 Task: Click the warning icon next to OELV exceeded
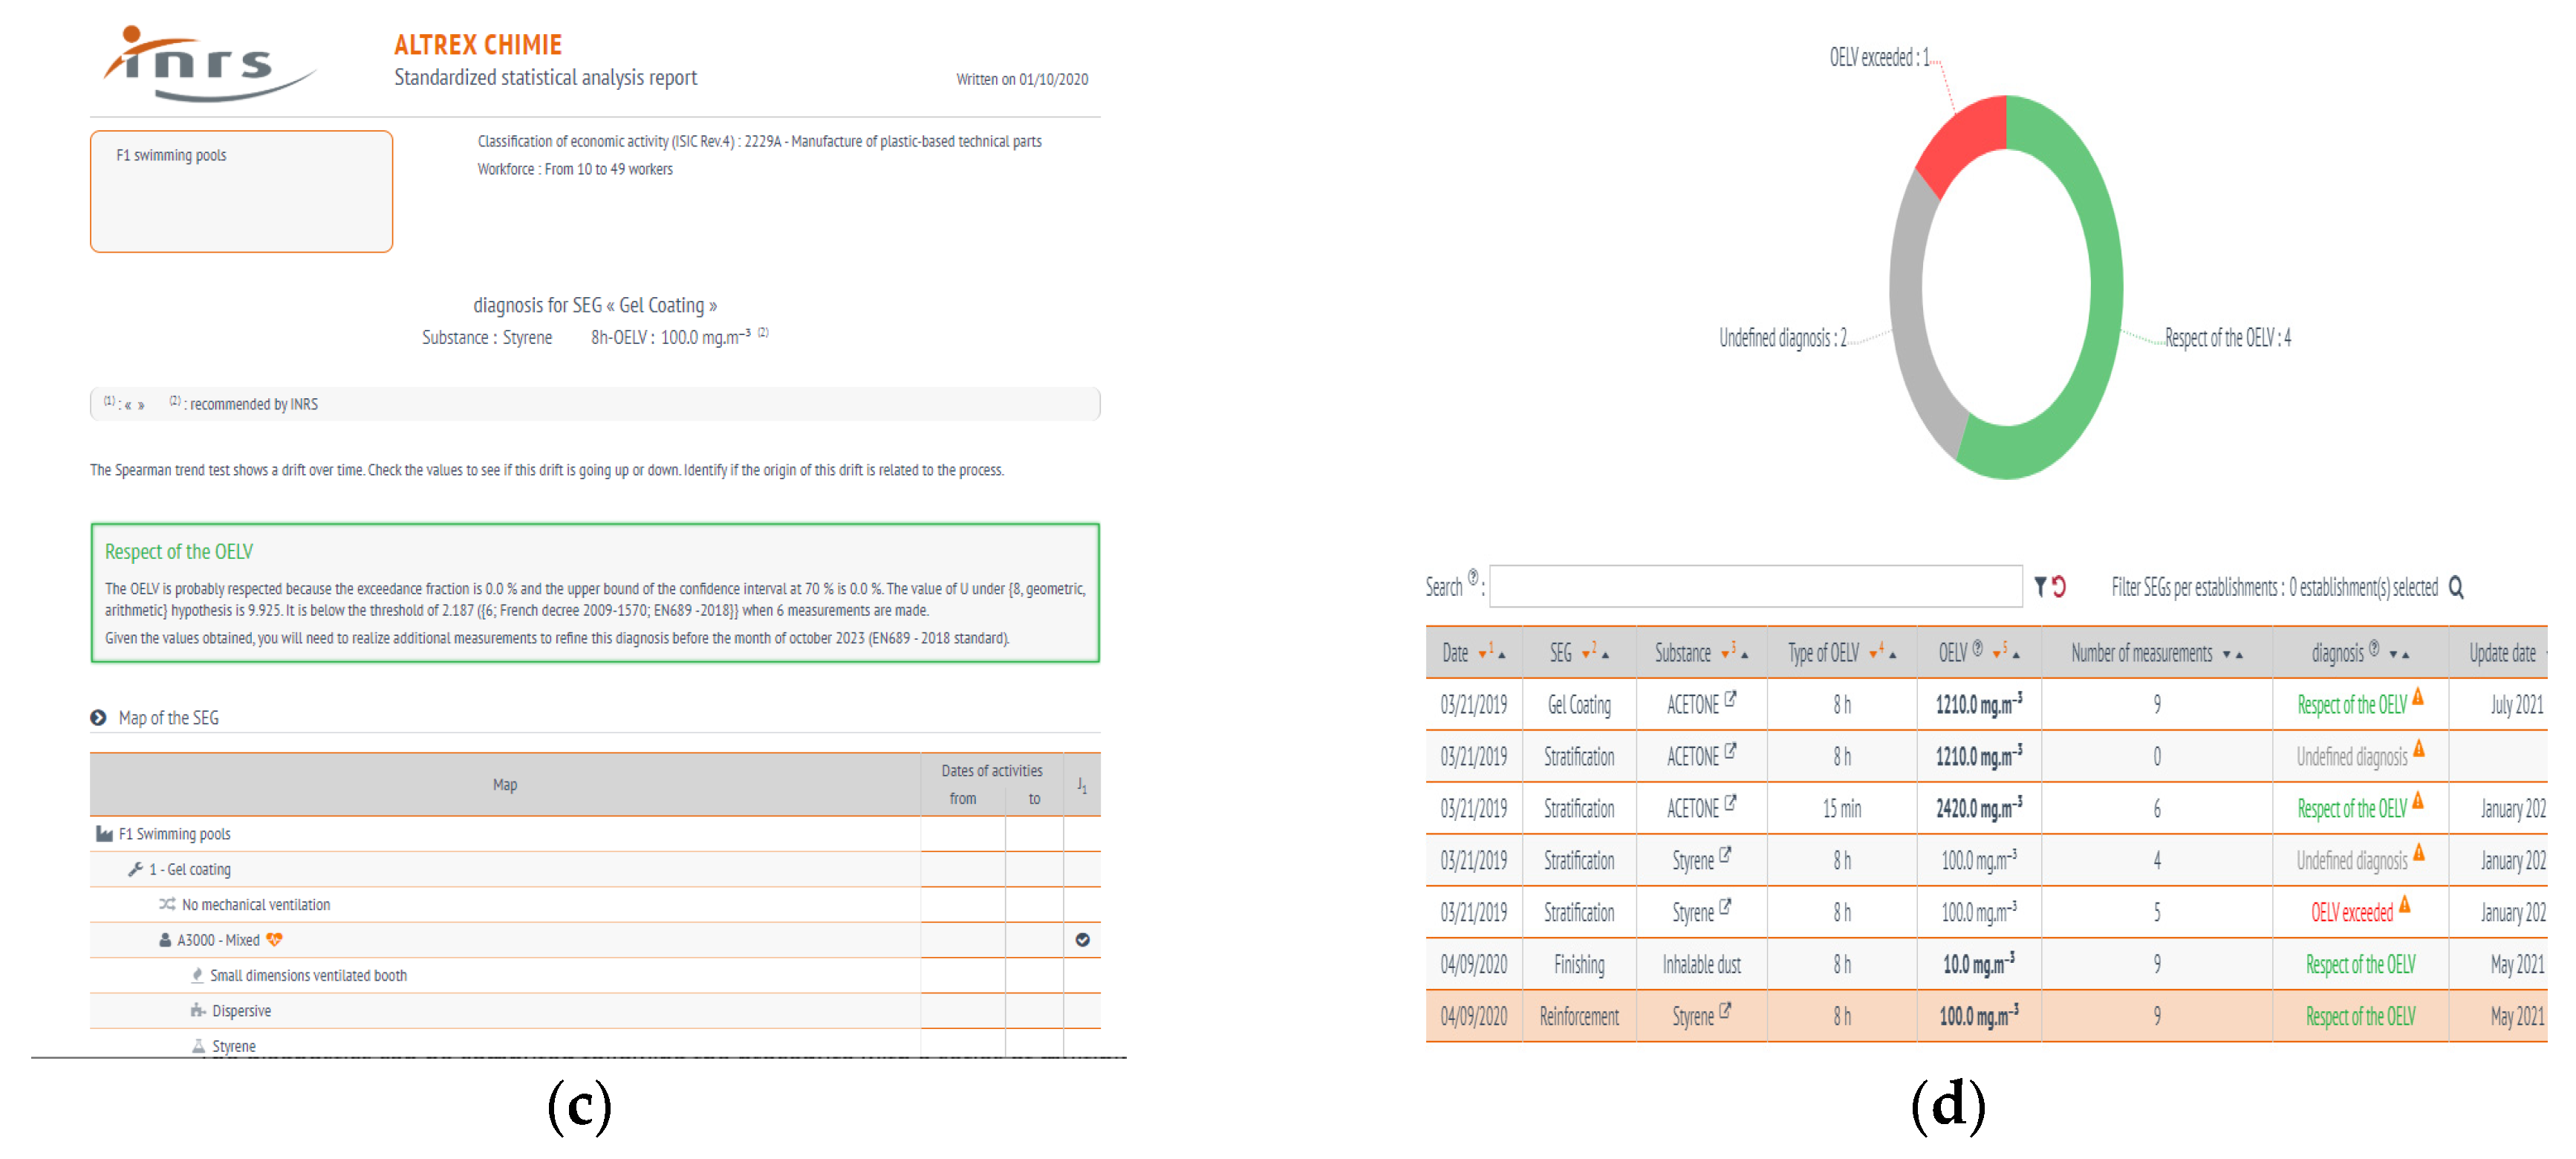tap(2404, 905)
